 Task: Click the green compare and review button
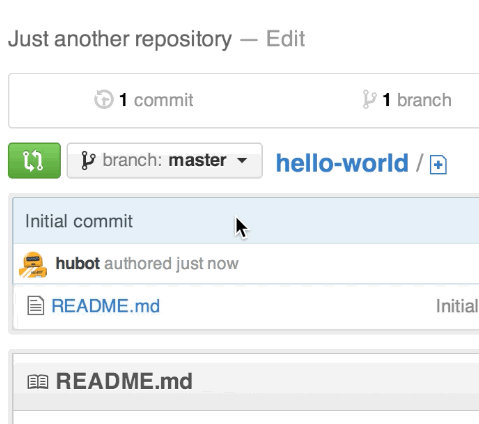click(34, 161)
